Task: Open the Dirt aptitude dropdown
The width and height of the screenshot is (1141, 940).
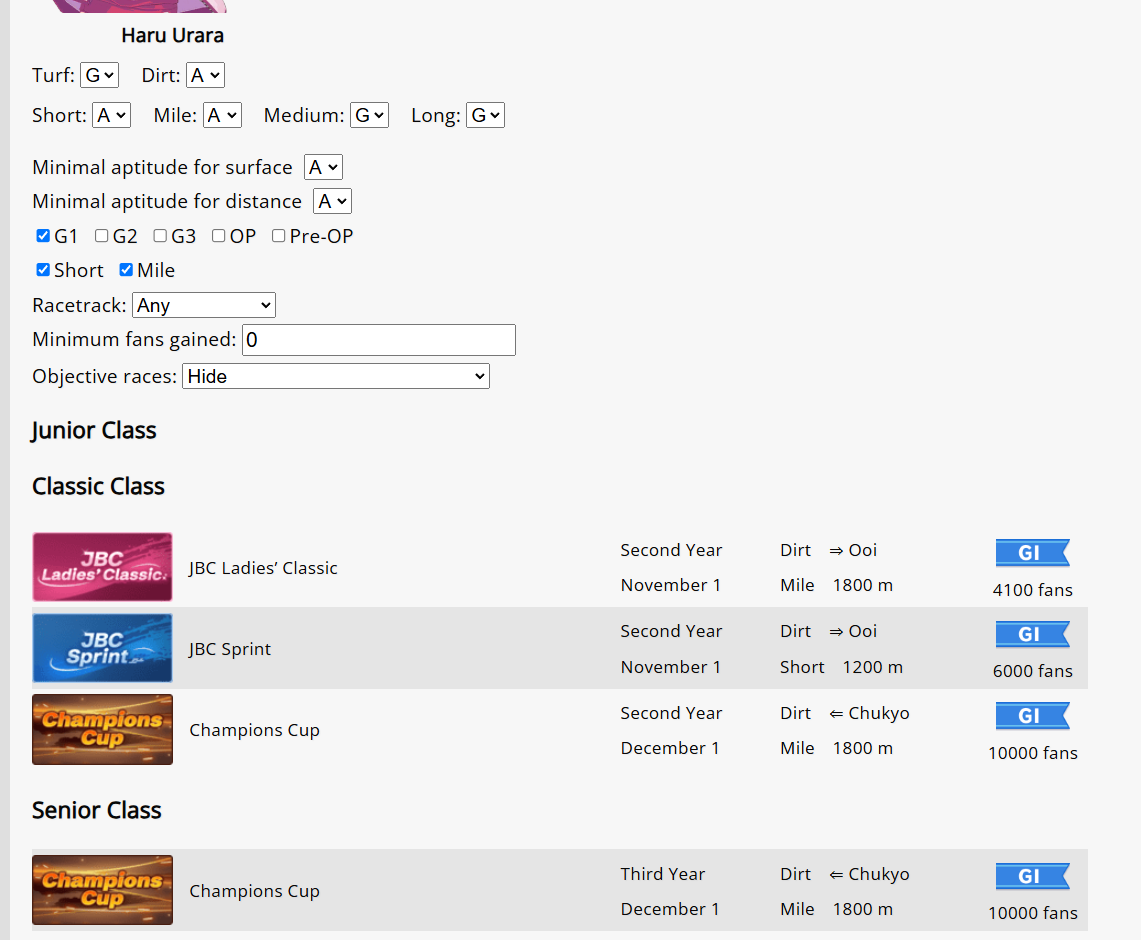Action: point(205,75)
